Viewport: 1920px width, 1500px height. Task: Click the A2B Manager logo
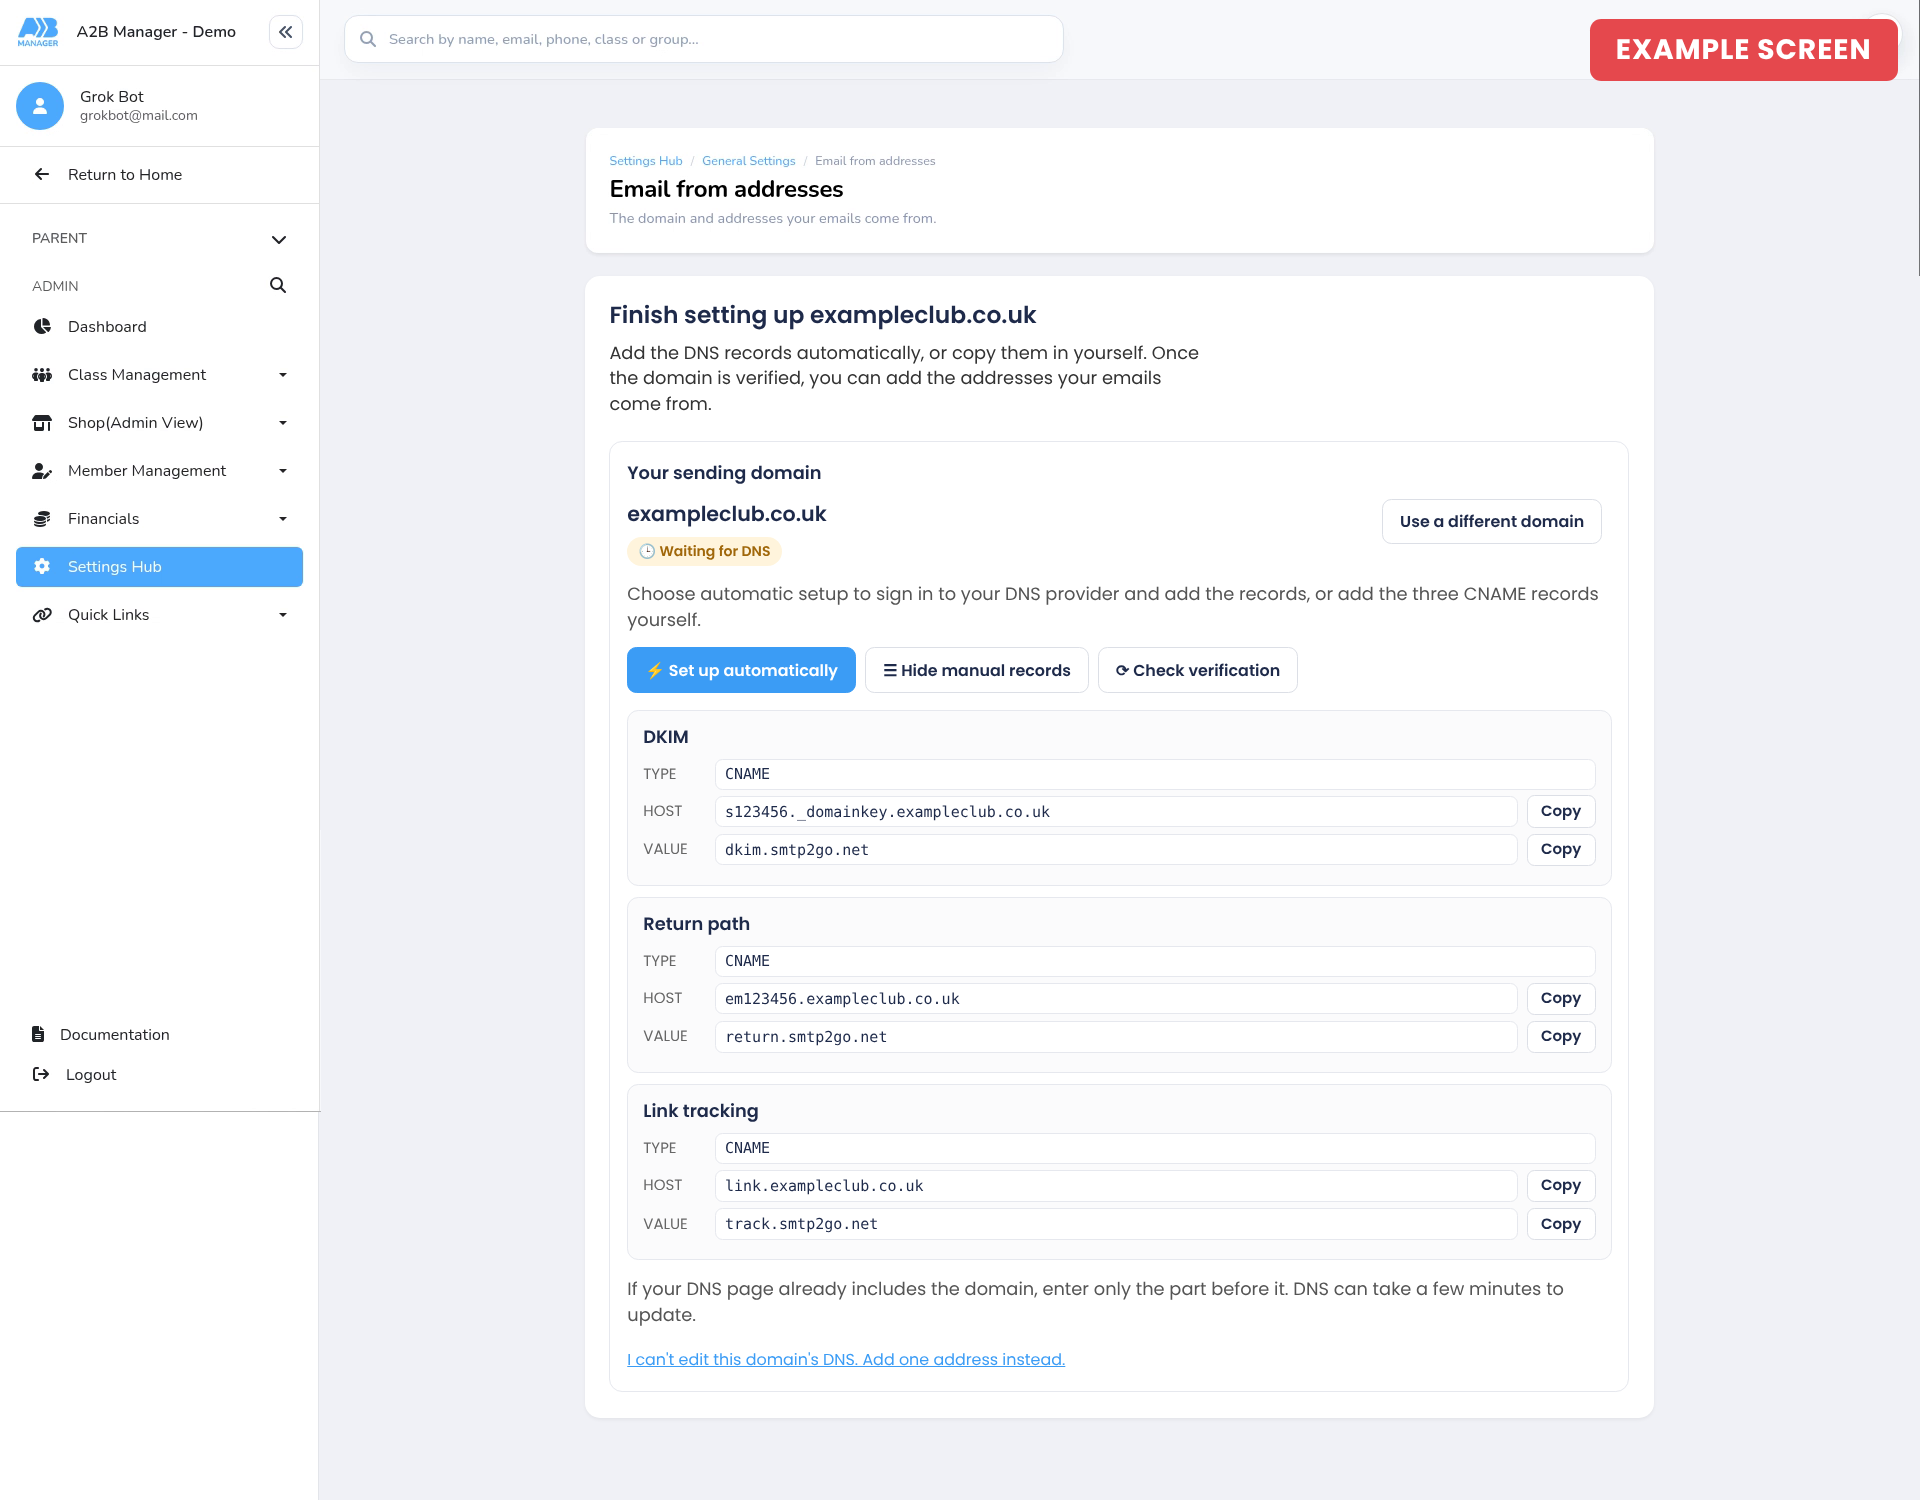point(38,32)
